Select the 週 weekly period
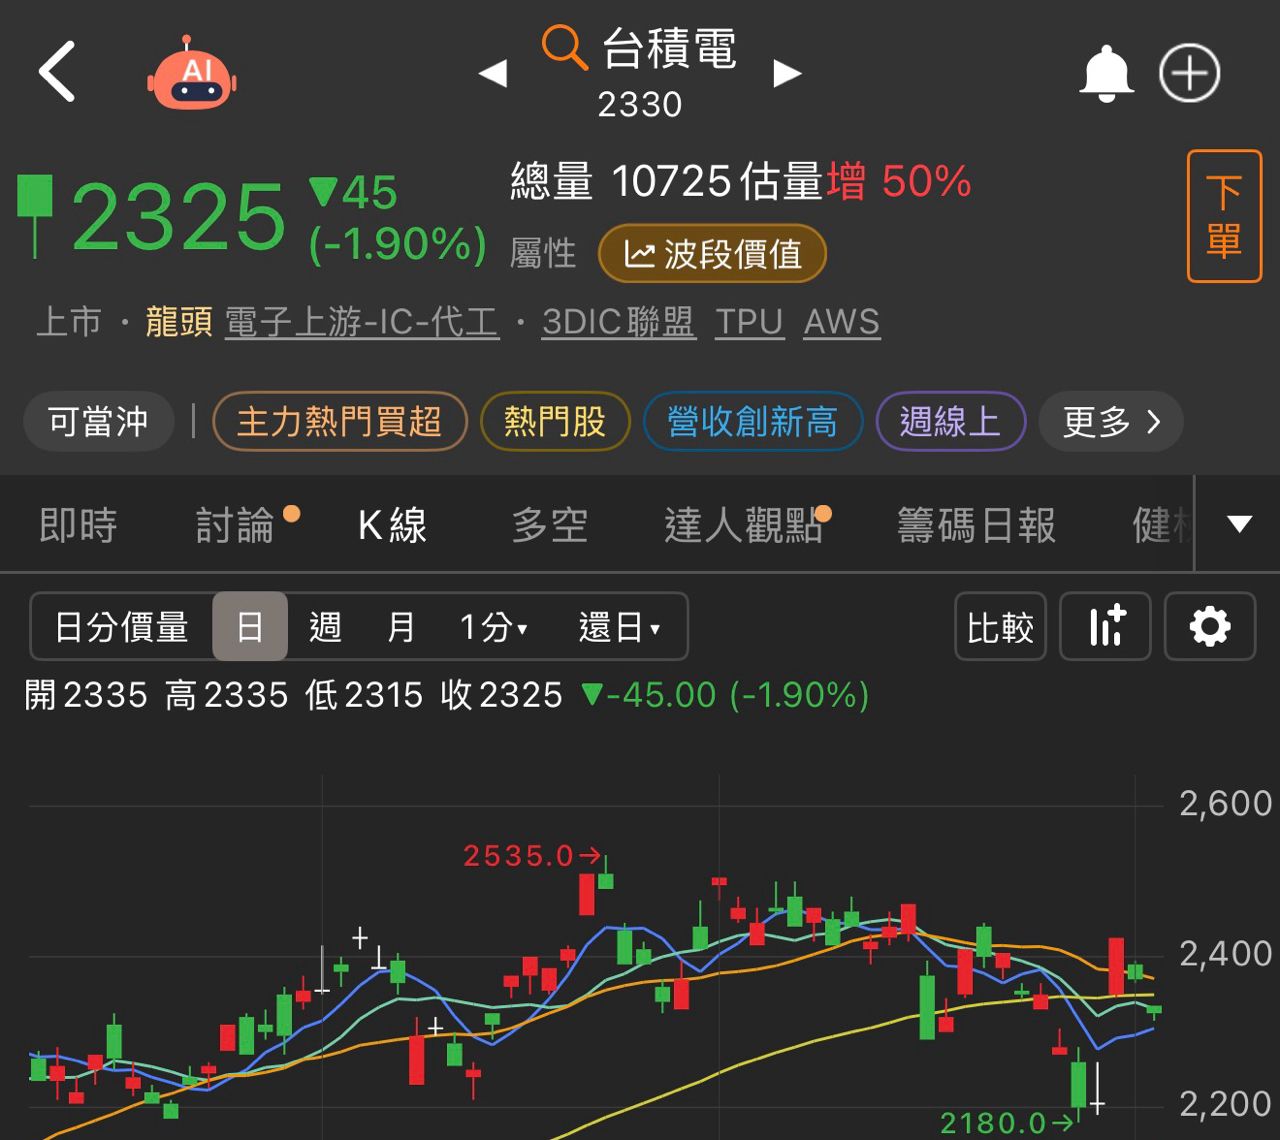This screenshot has width=1280, height=1140. point(325,627)
